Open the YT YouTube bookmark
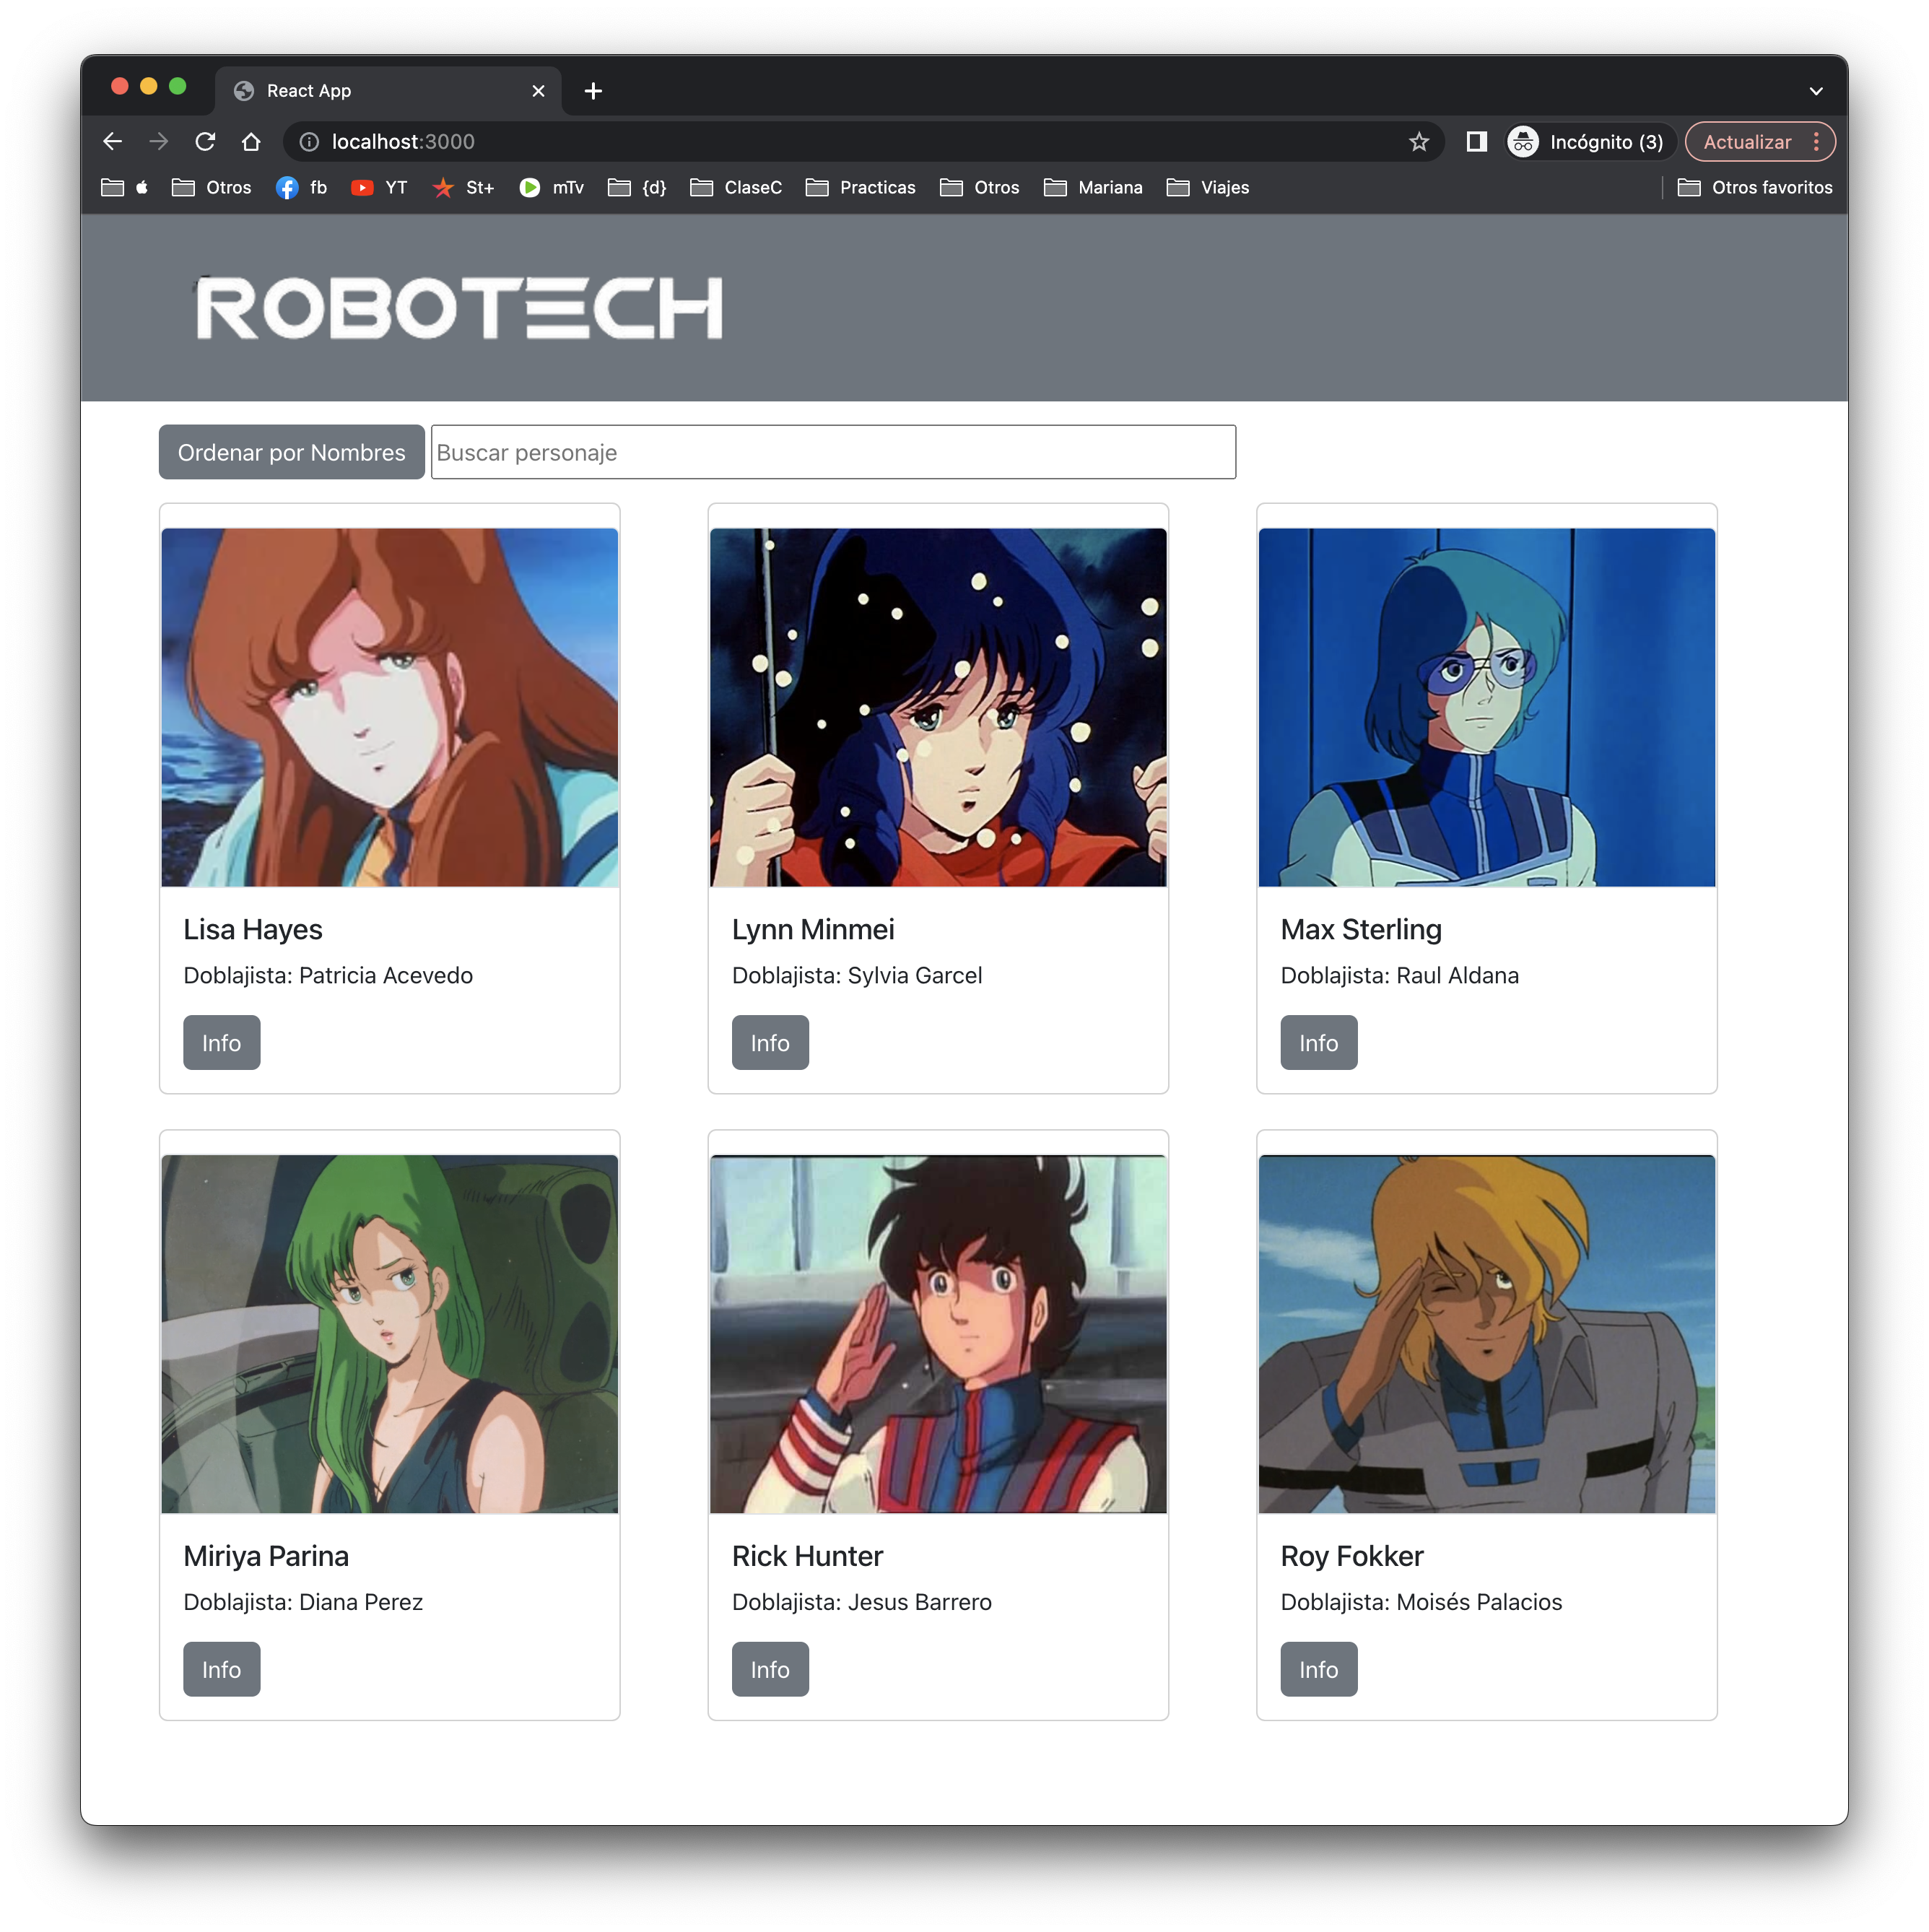 click(x=380, y=188)
